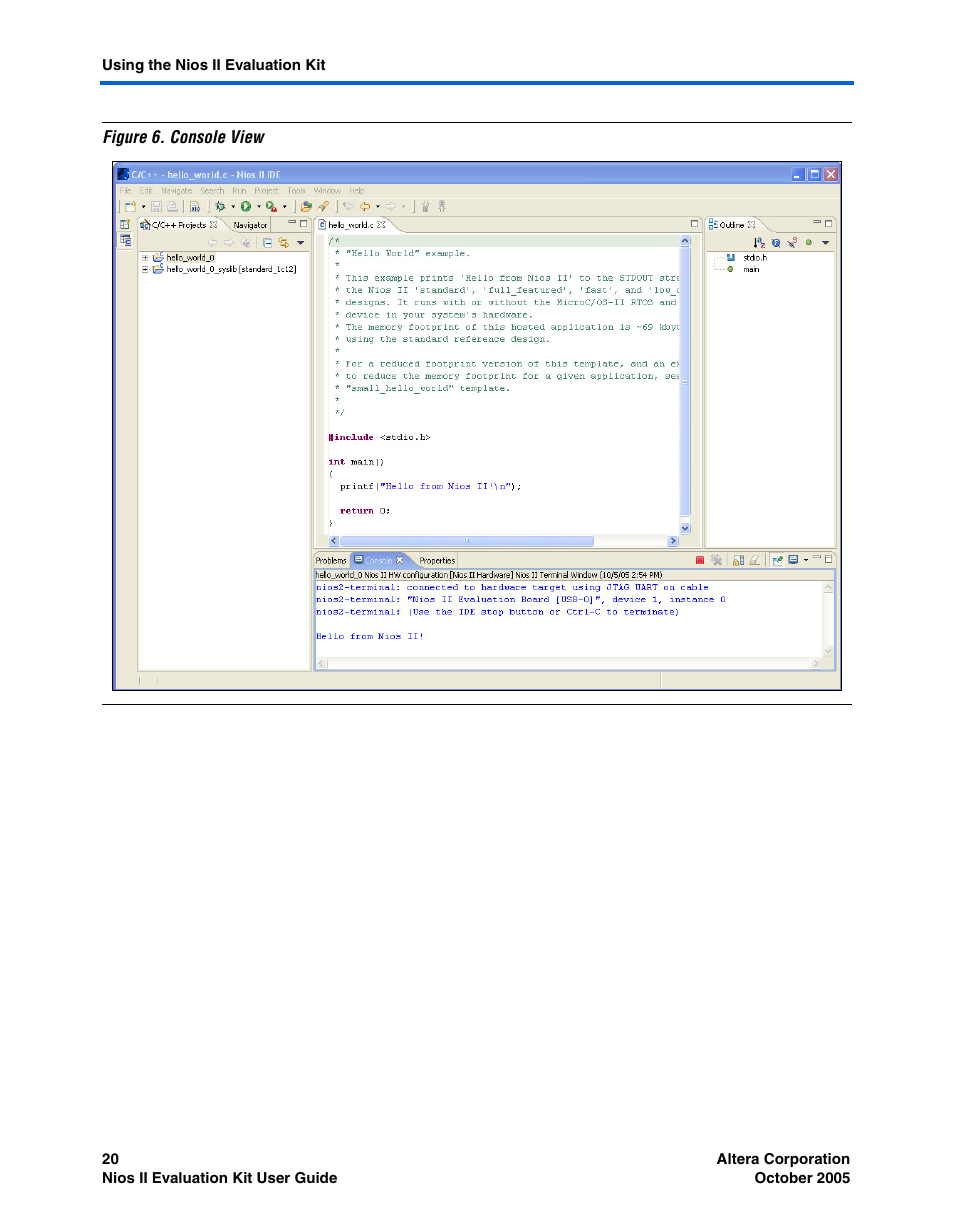Open the Run icon dropdown arrow

[x=259, y=207]
